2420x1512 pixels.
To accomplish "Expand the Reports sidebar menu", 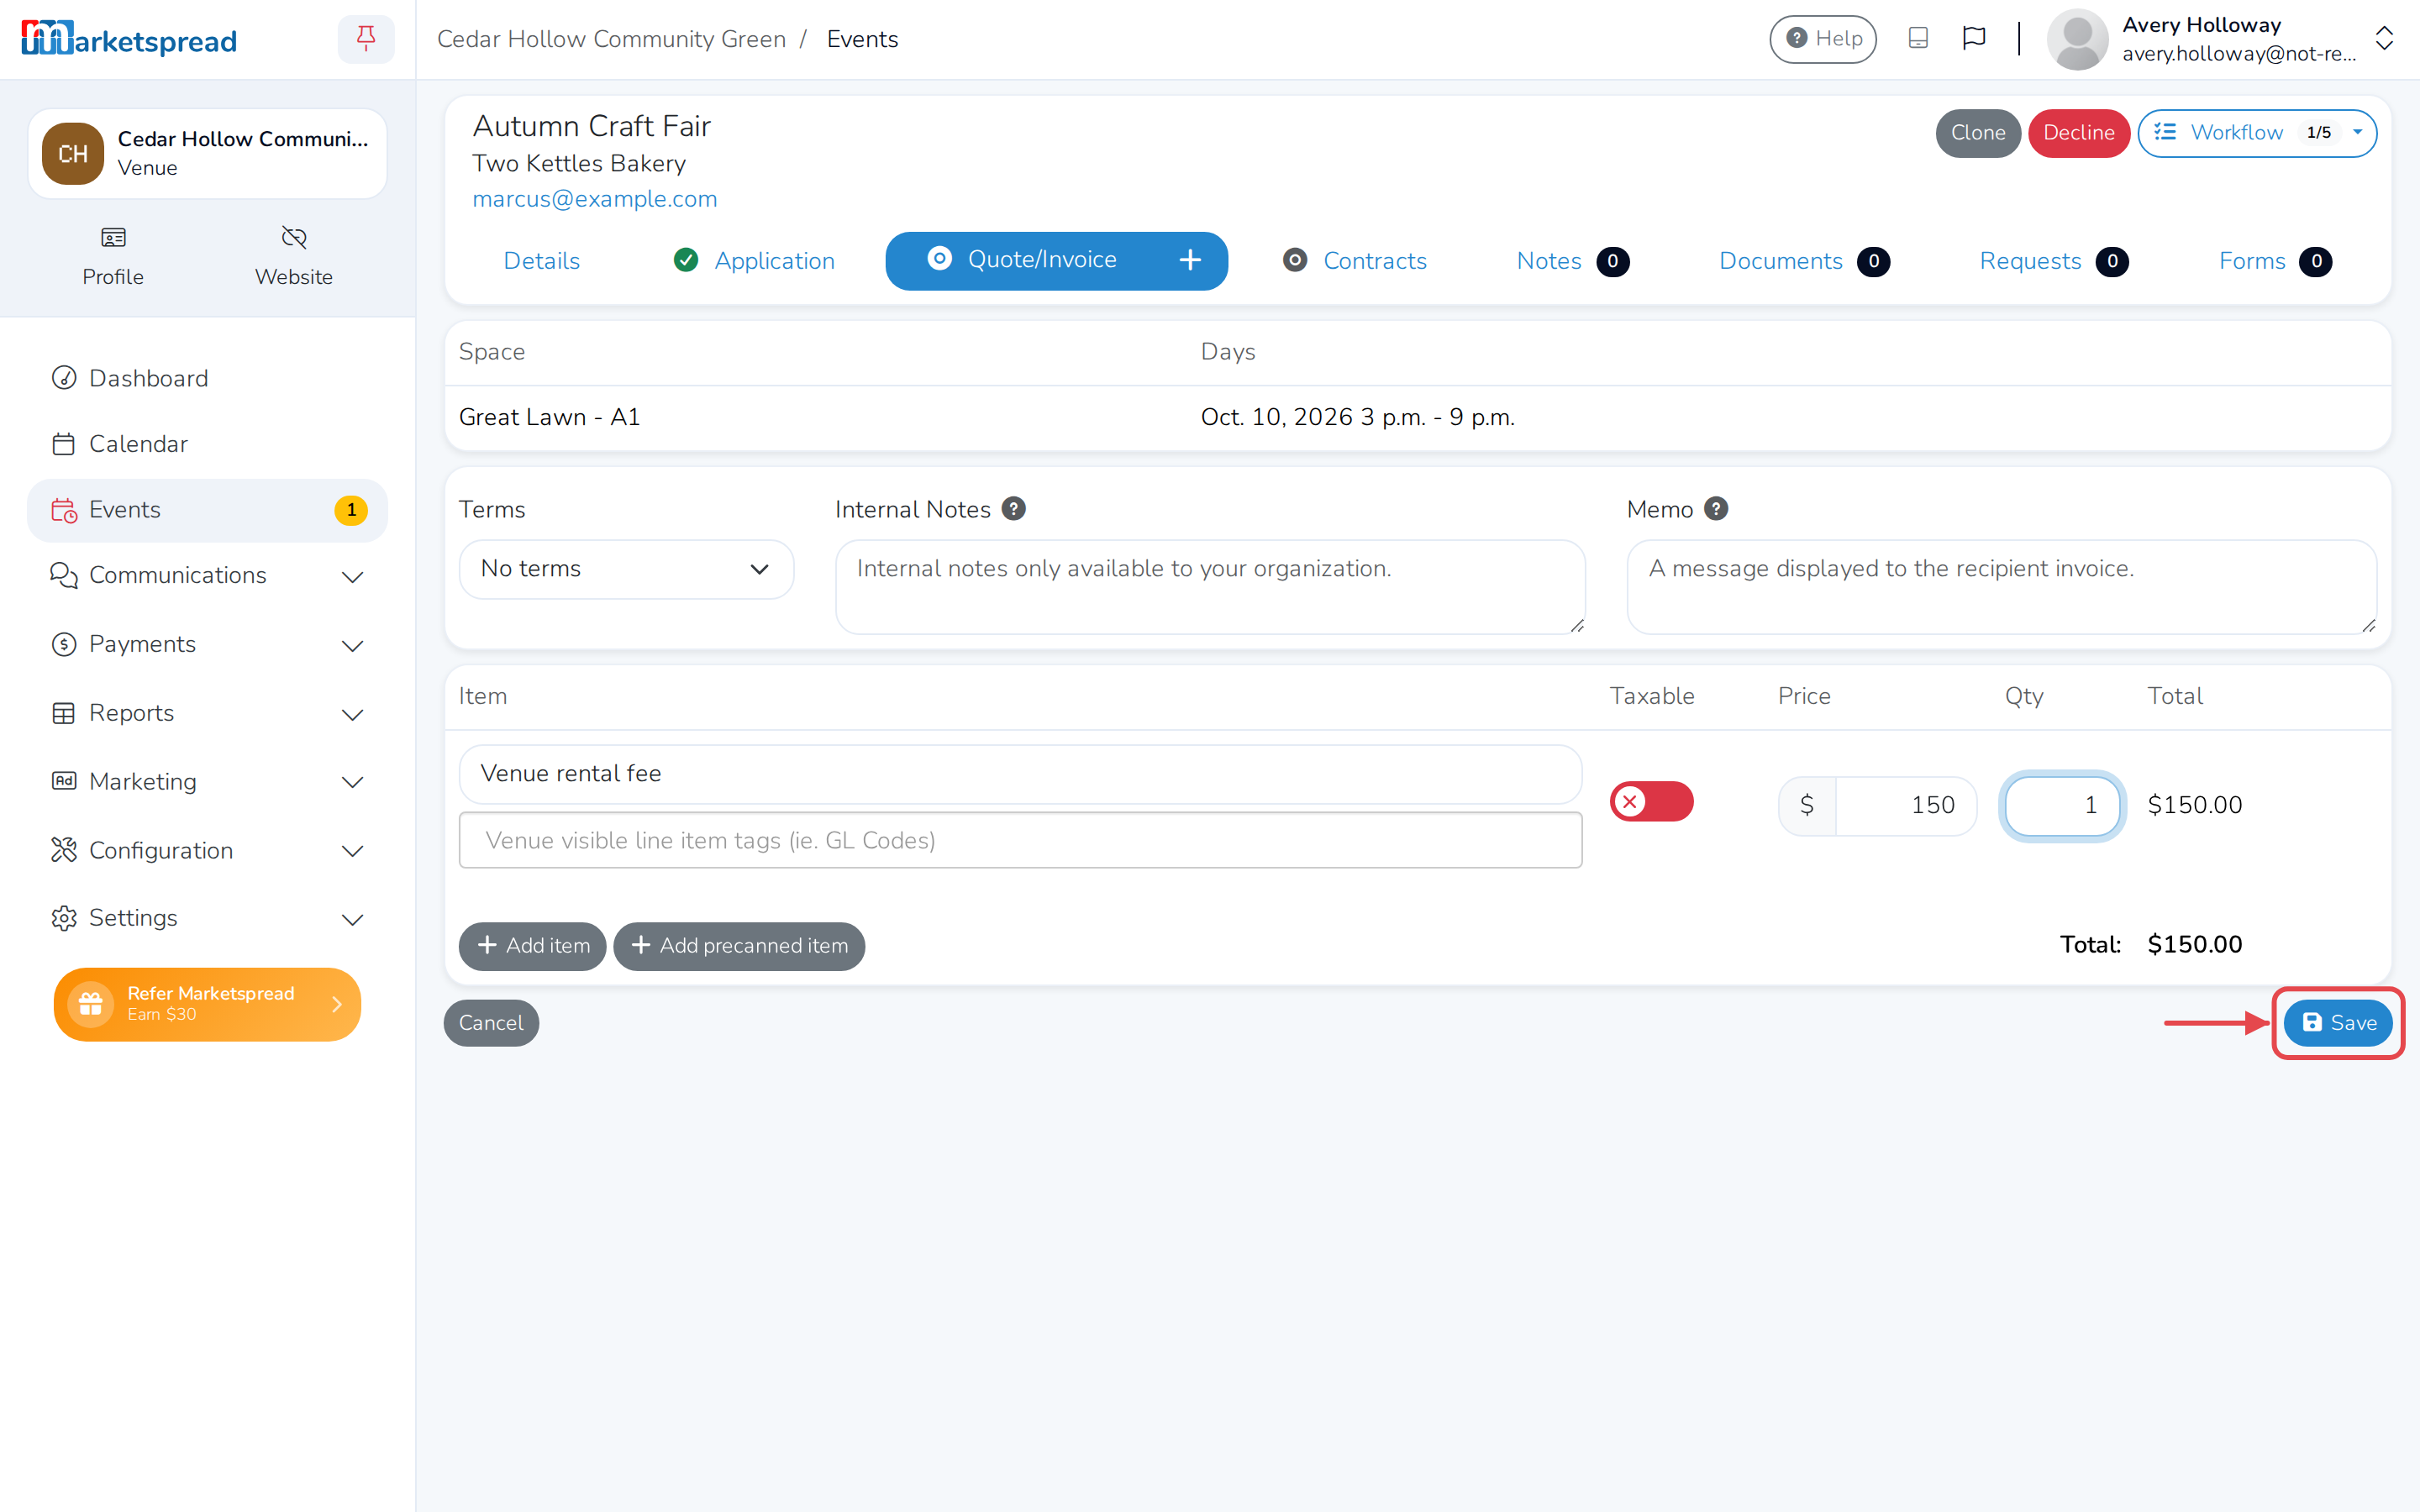I will [207, 713].
